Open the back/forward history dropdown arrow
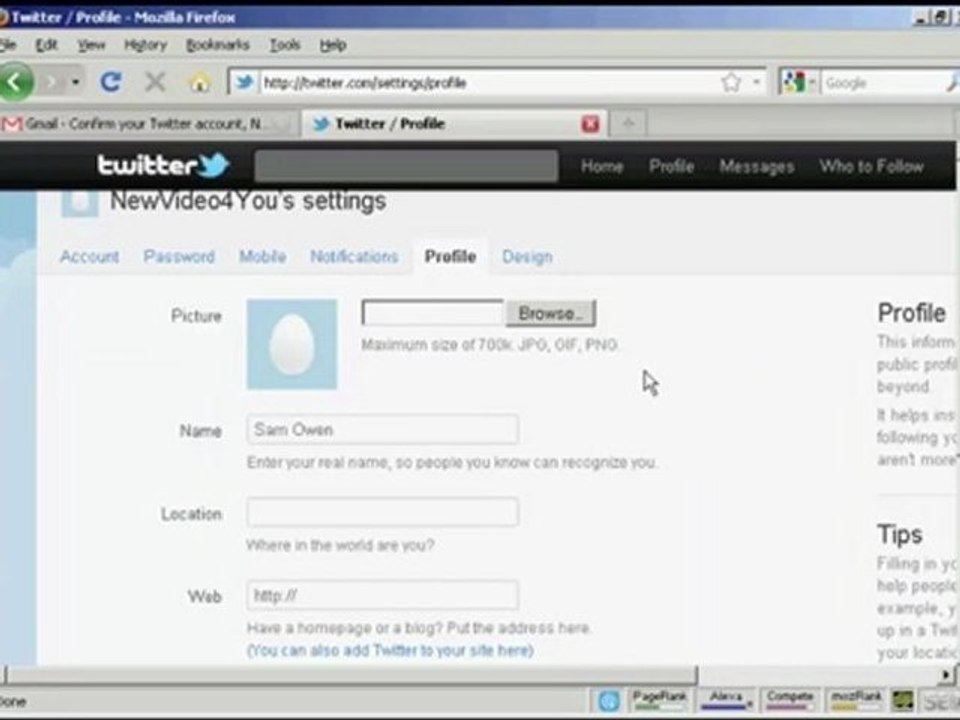This screenshot has height=720, width=960. pyautogui.click(x=76, y=81)
